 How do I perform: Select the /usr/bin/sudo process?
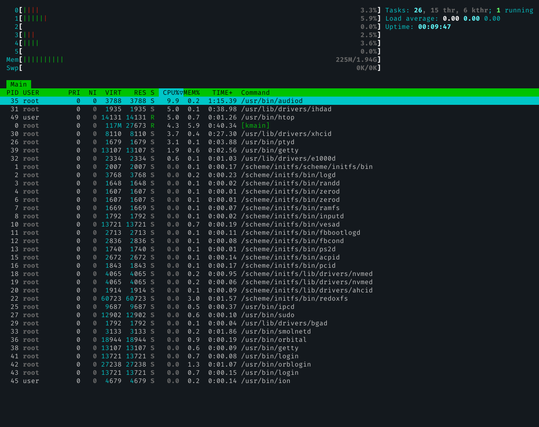[x=270, y=315]
